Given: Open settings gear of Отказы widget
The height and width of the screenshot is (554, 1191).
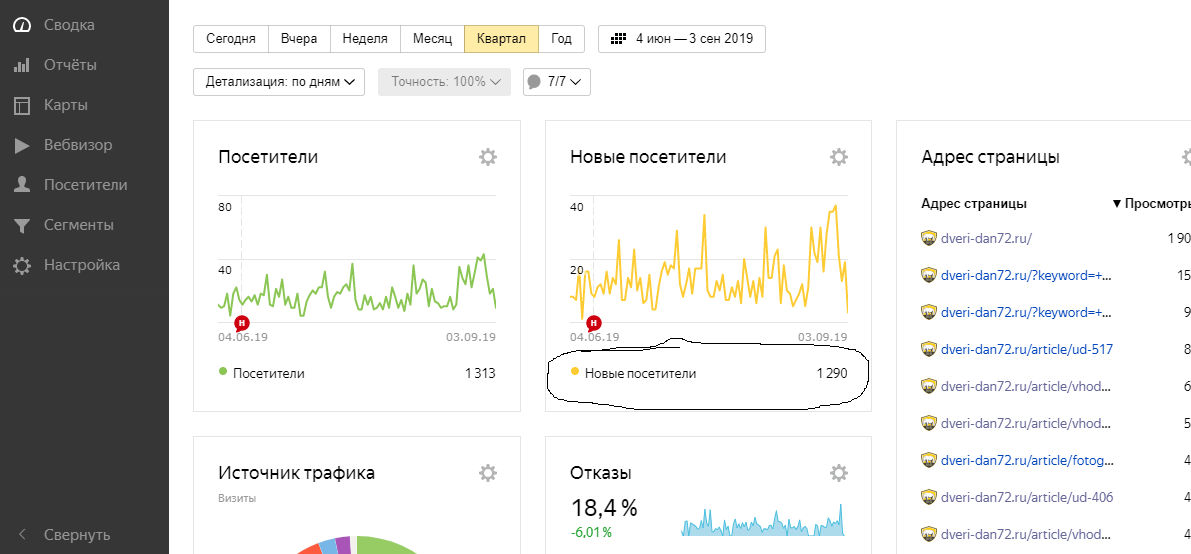Looking at the screenshot, I should tap(839, 473).
